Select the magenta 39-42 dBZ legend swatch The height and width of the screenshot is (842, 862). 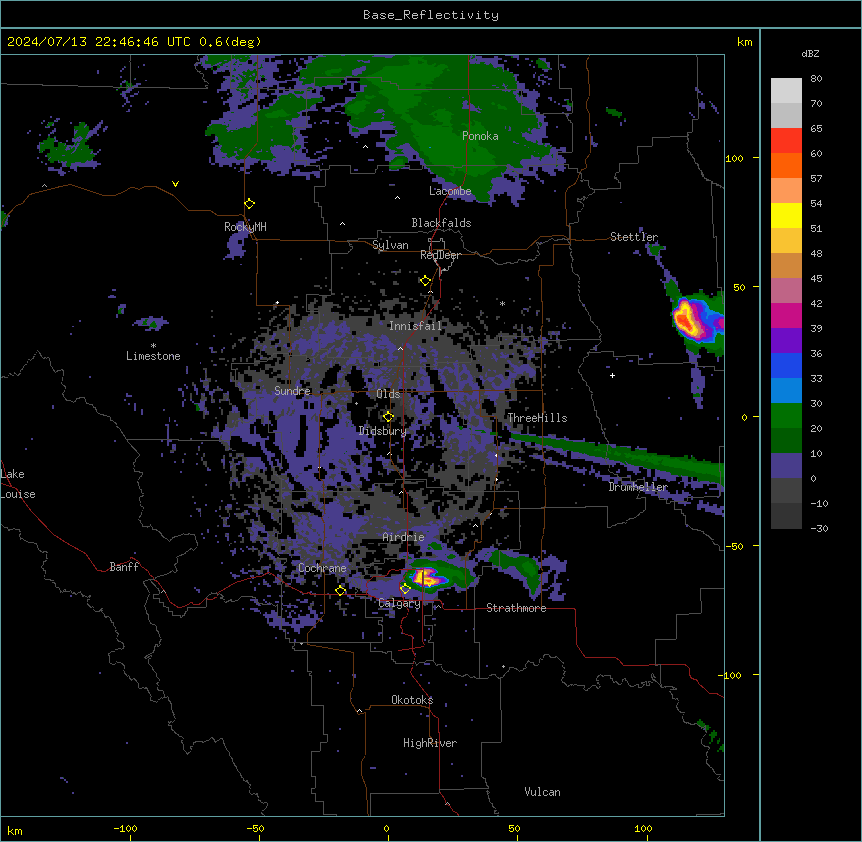click(x=786, y=315)
